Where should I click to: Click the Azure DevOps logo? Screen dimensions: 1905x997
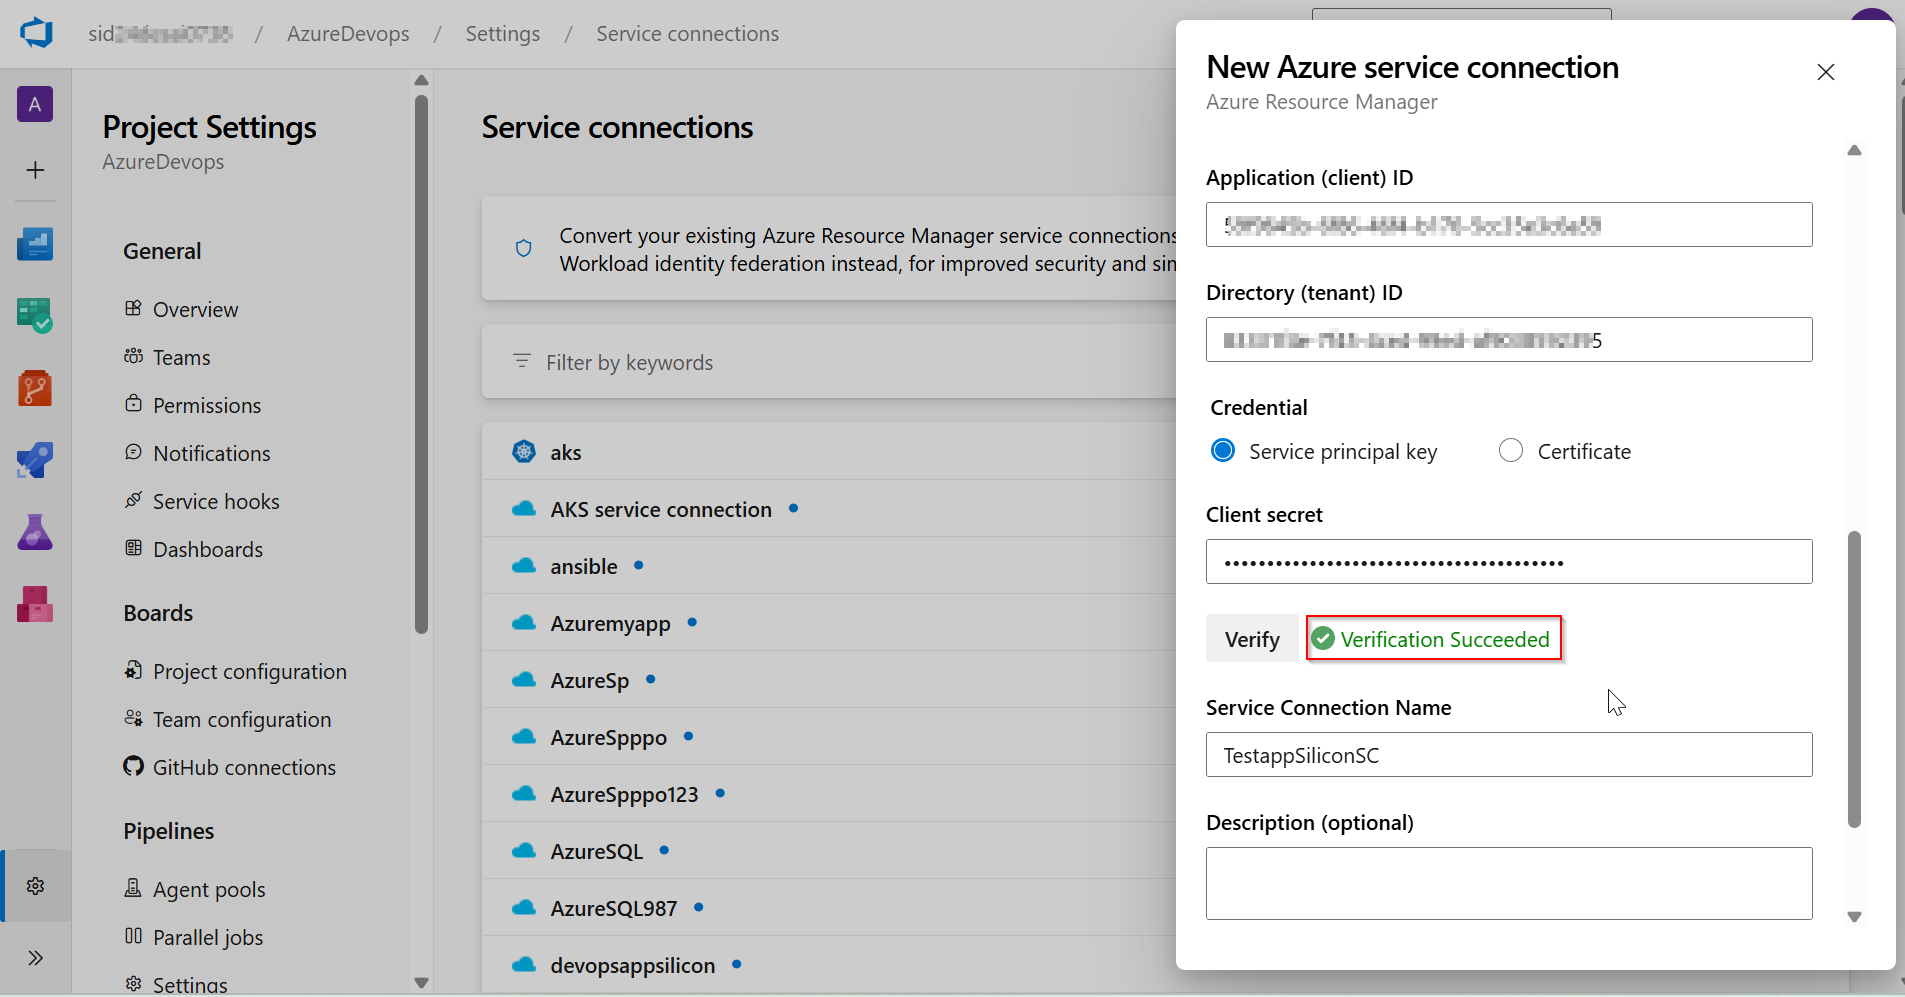click(x=36, y=33)
